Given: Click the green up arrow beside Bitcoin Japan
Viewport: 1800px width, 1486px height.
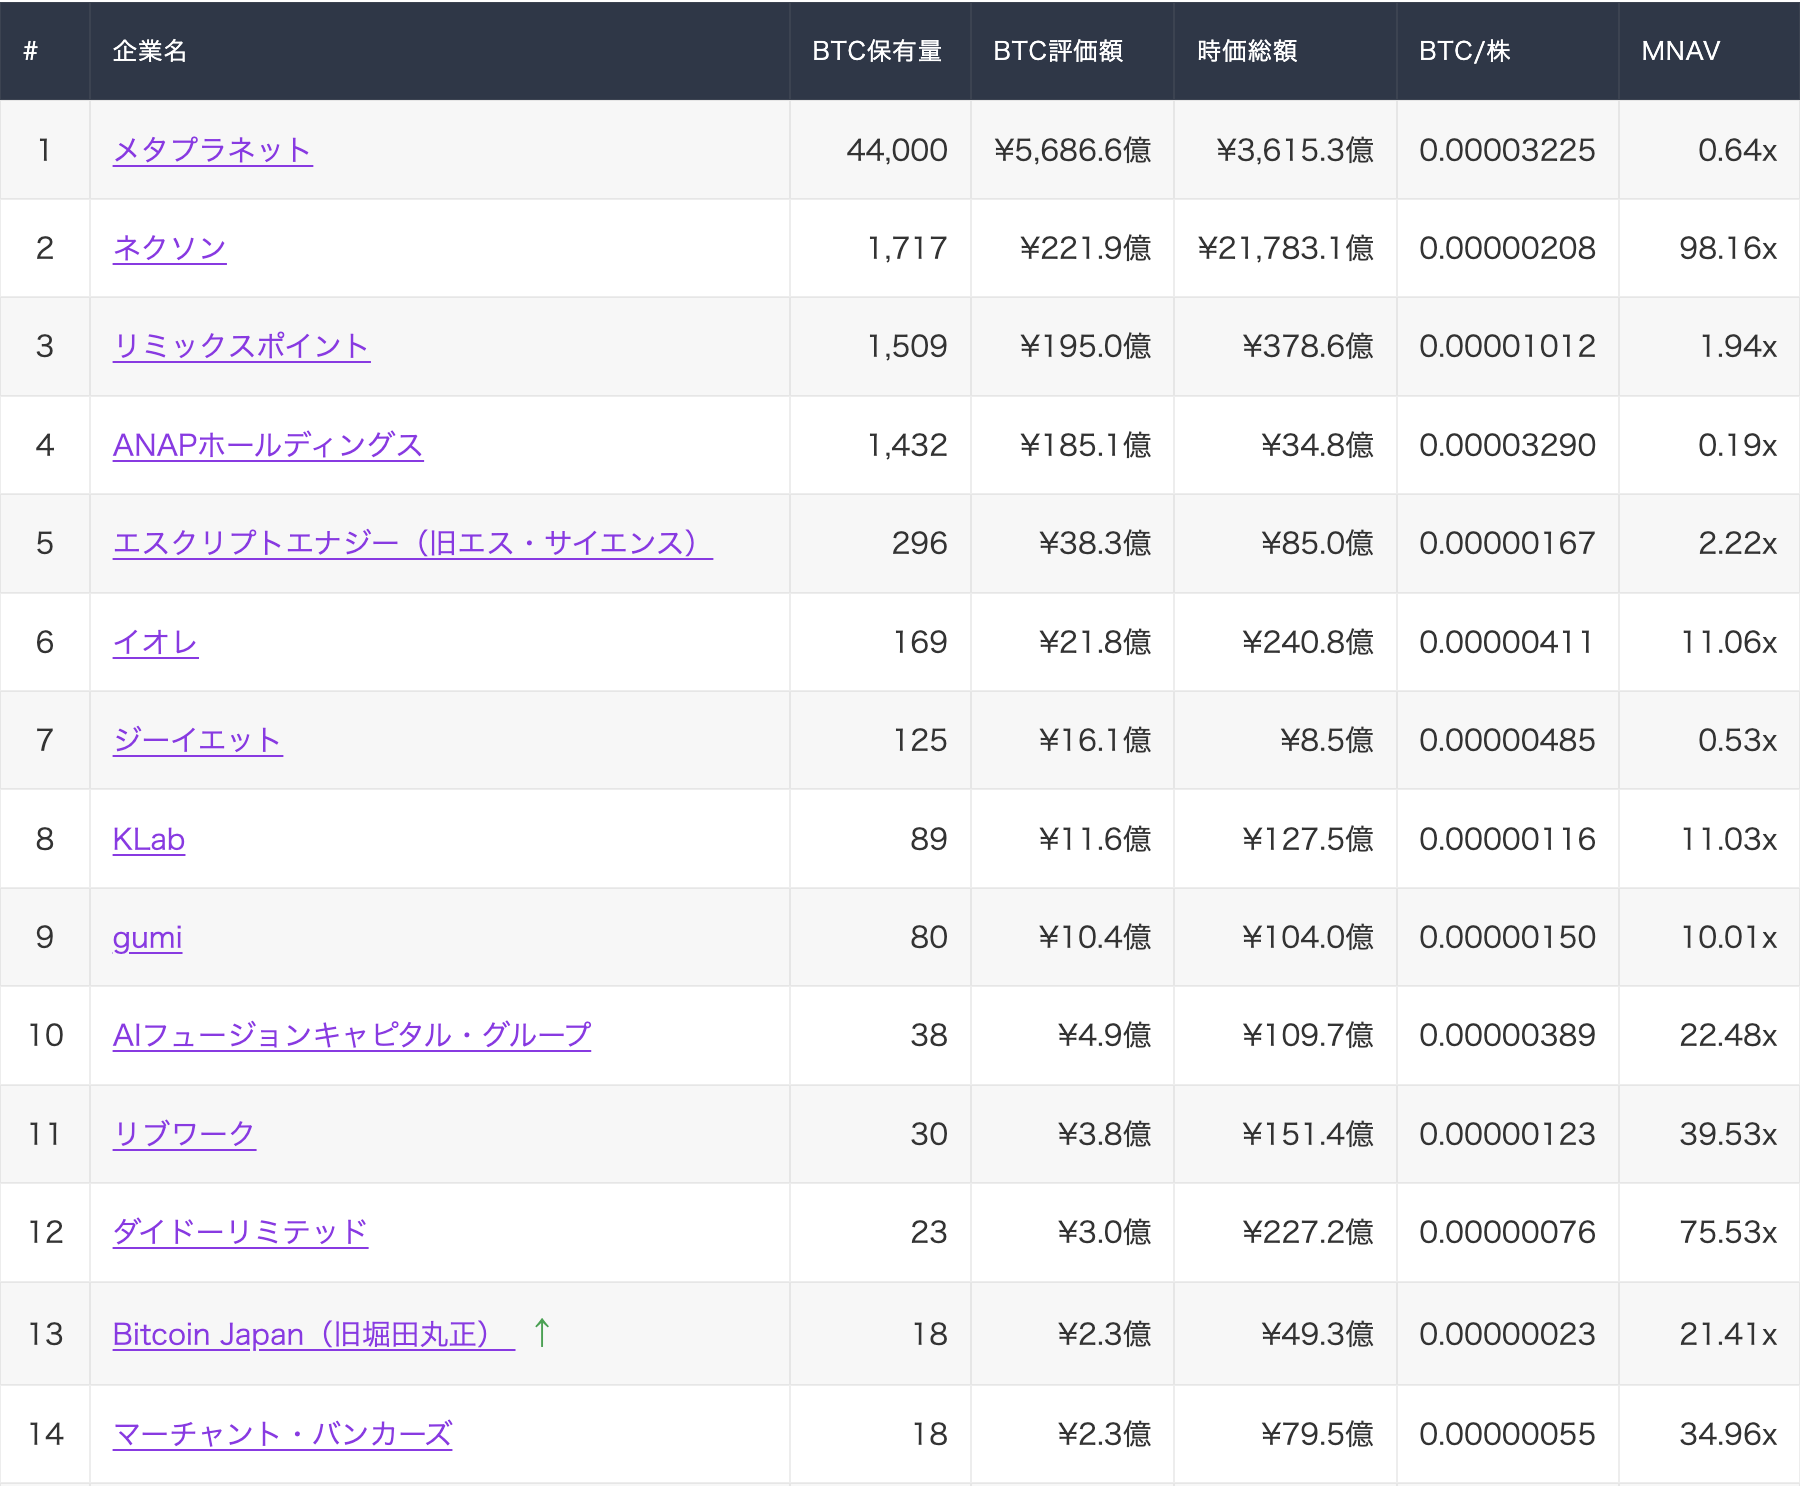Looking at the screenshot, I should tap(542, 1332).
